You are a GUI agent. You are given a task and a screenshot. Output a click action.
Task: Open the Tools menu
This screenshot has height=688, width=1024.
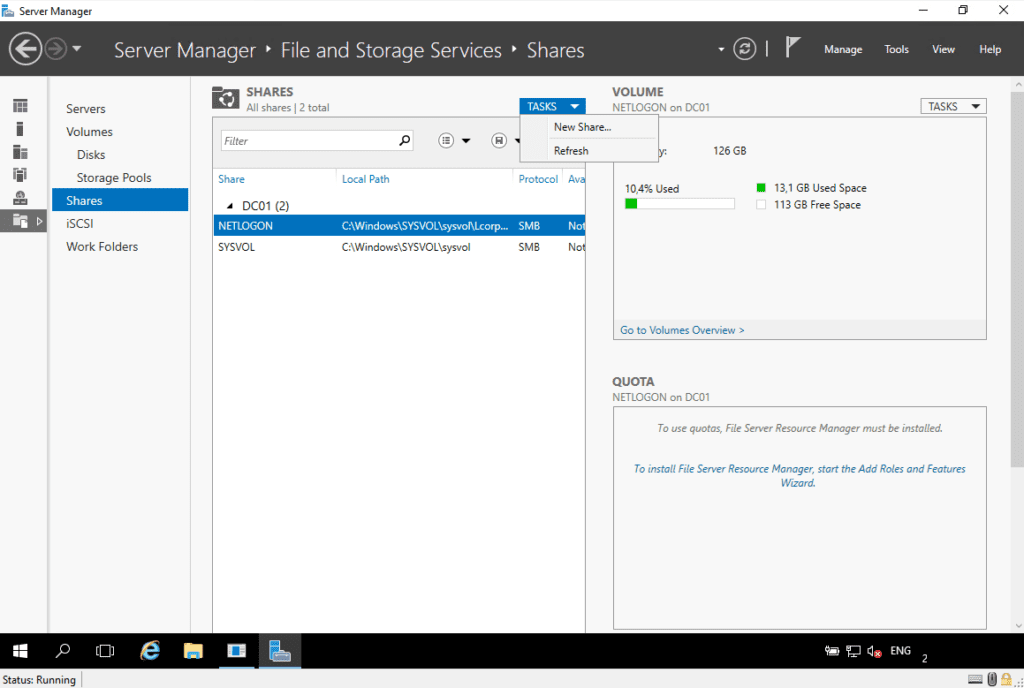(896, 49)
